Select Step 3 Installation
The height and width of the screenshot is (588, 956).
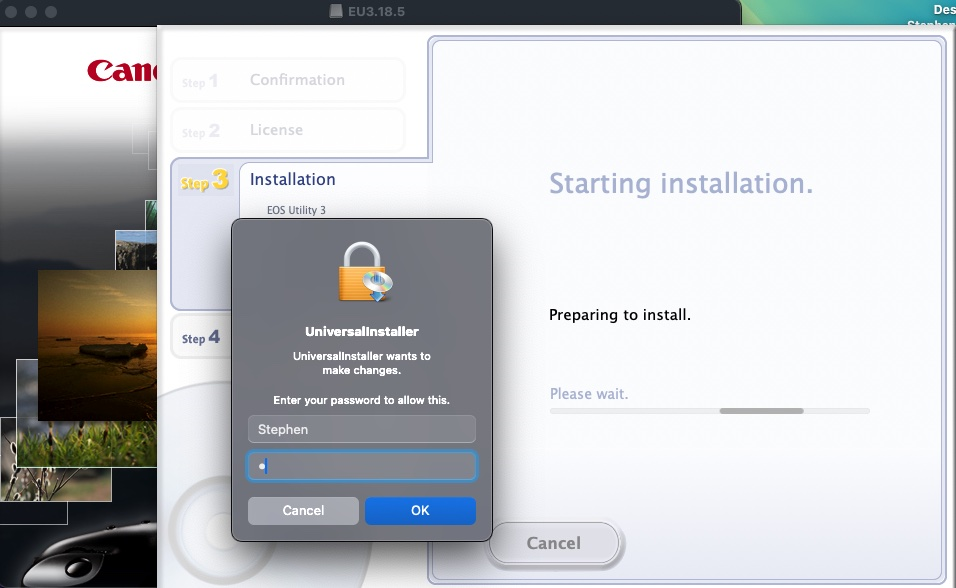click(x=292, y=180)
